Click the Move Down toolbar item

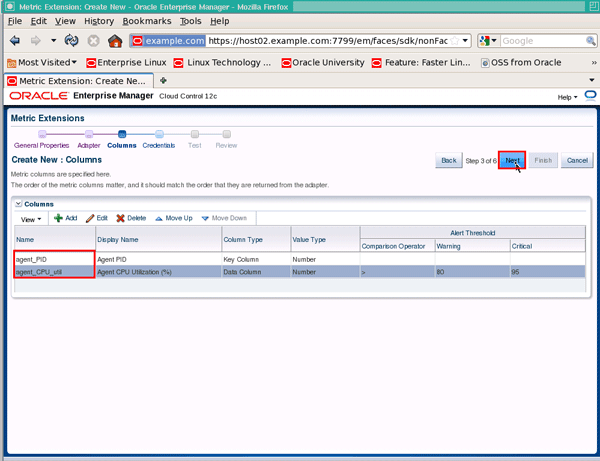pyautogui.click(x=224, y=218)
